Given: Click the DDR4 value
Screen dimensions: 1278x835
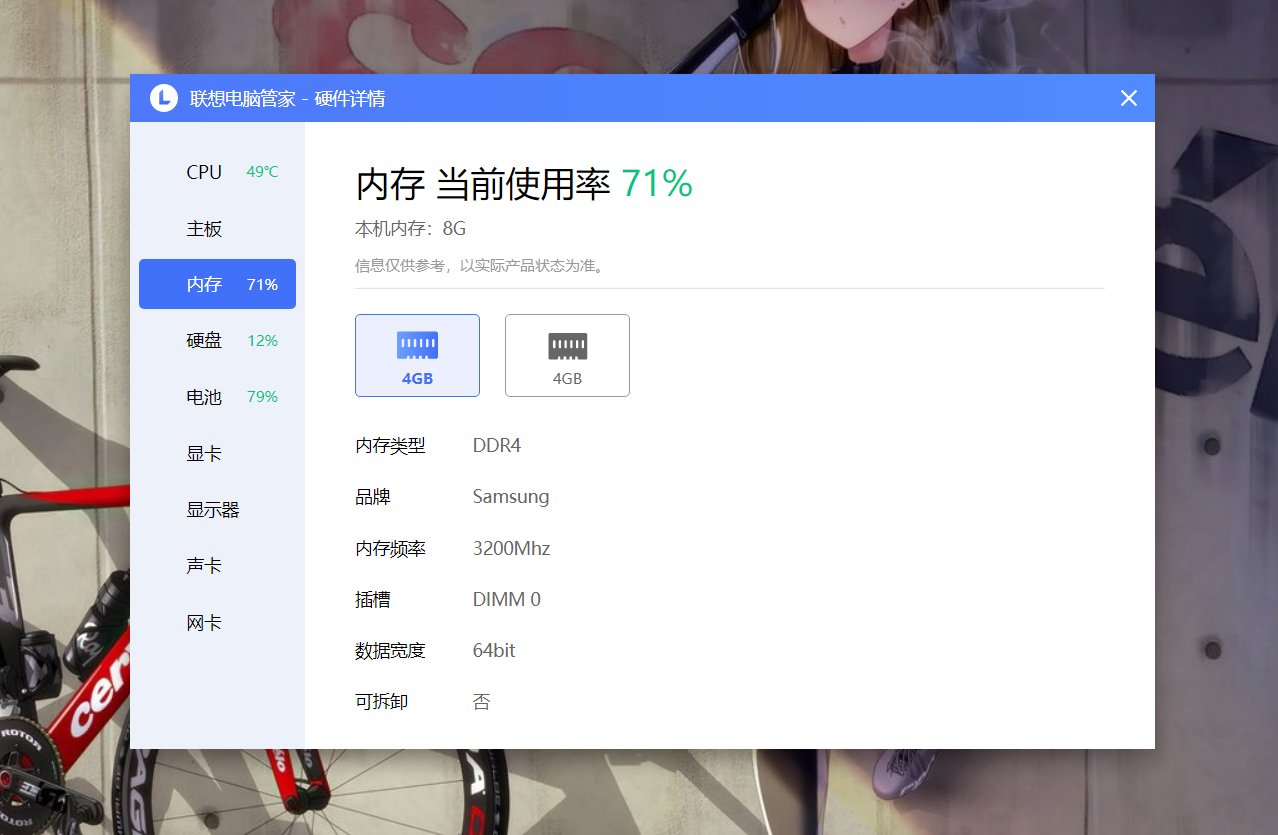Looking at the screenshot, I should point(497,445).
